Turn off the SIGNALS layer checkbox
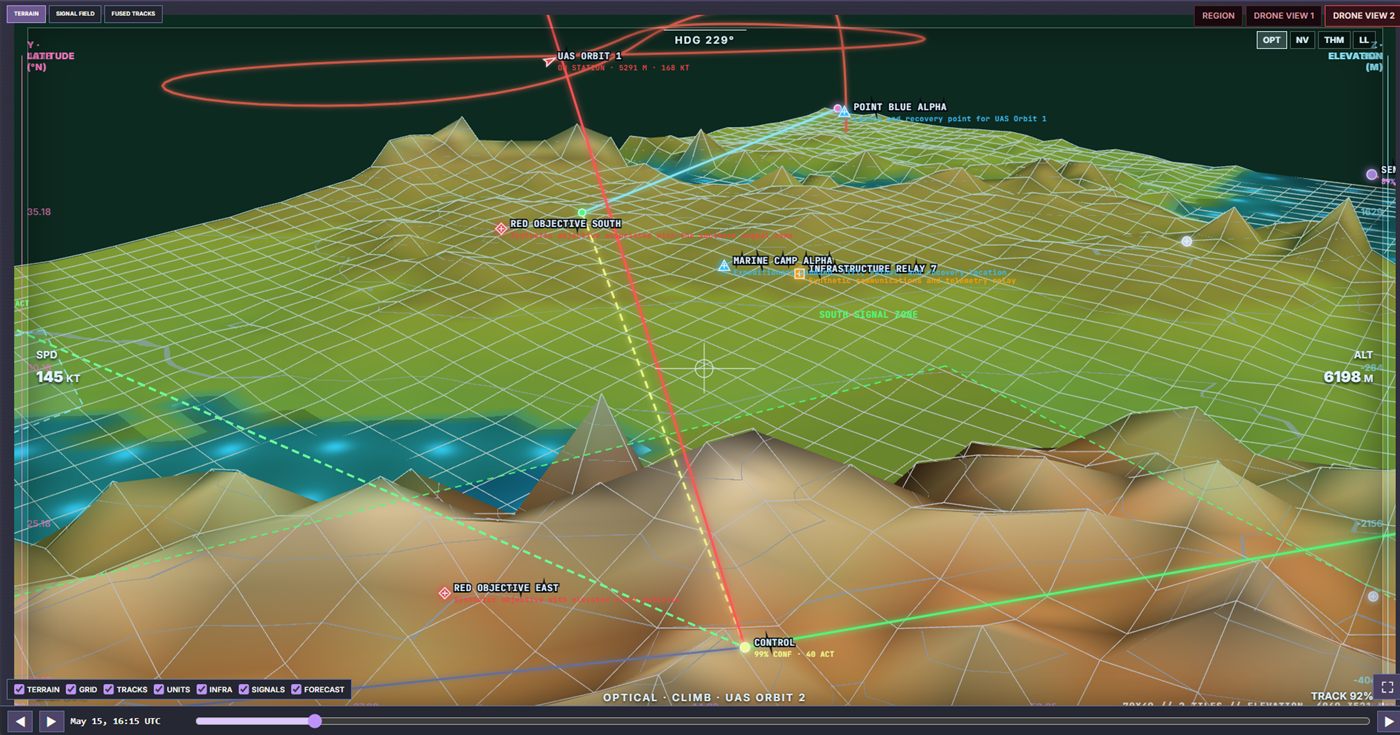Screen dimensions: 1400x735 point(244,689)
